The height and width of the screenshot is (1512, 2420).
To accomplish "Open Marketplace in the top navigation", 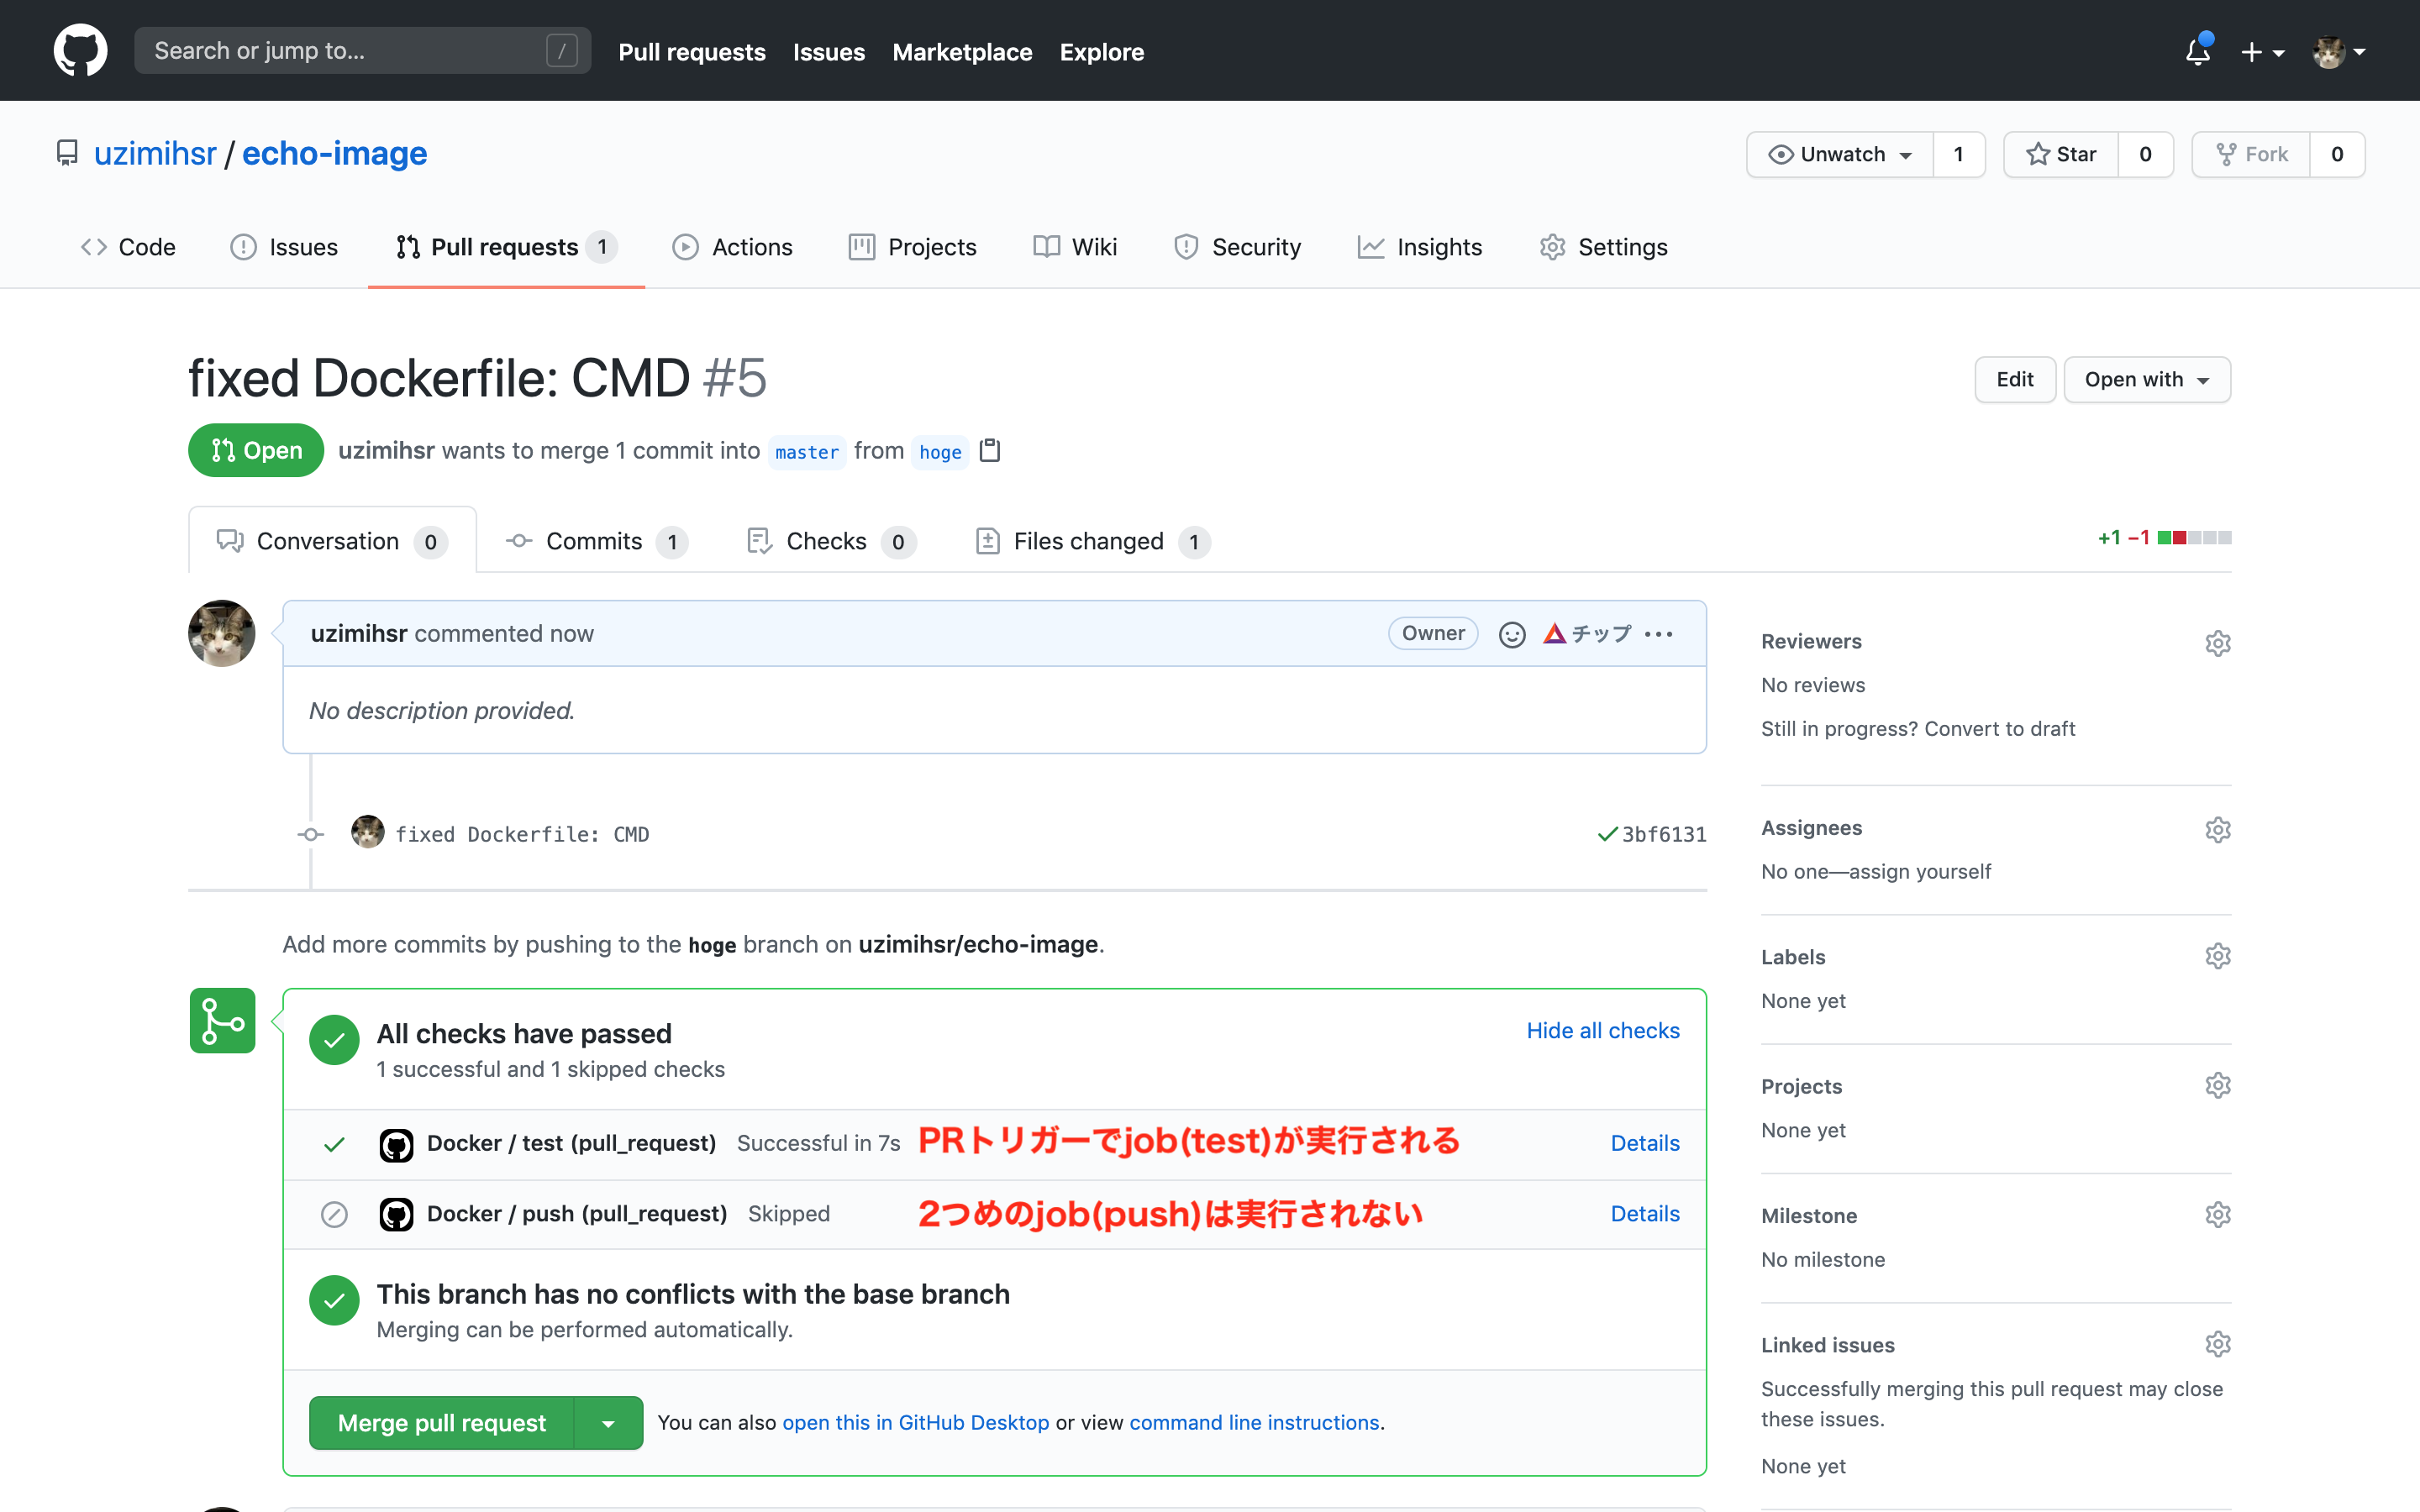I will click(962, 52).
